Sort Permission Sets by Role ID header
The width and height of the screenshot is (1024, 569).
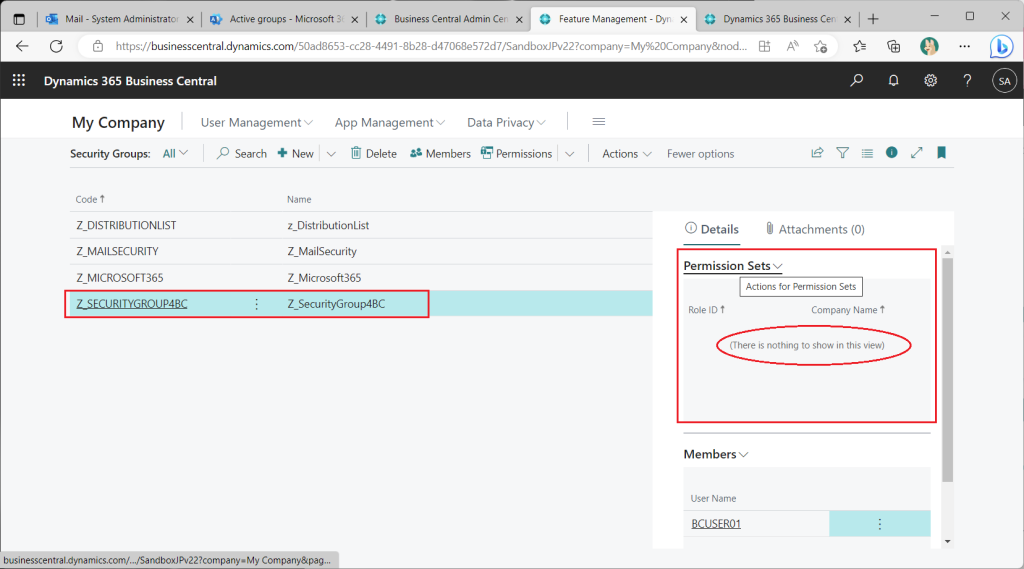(x=707, y=310)
